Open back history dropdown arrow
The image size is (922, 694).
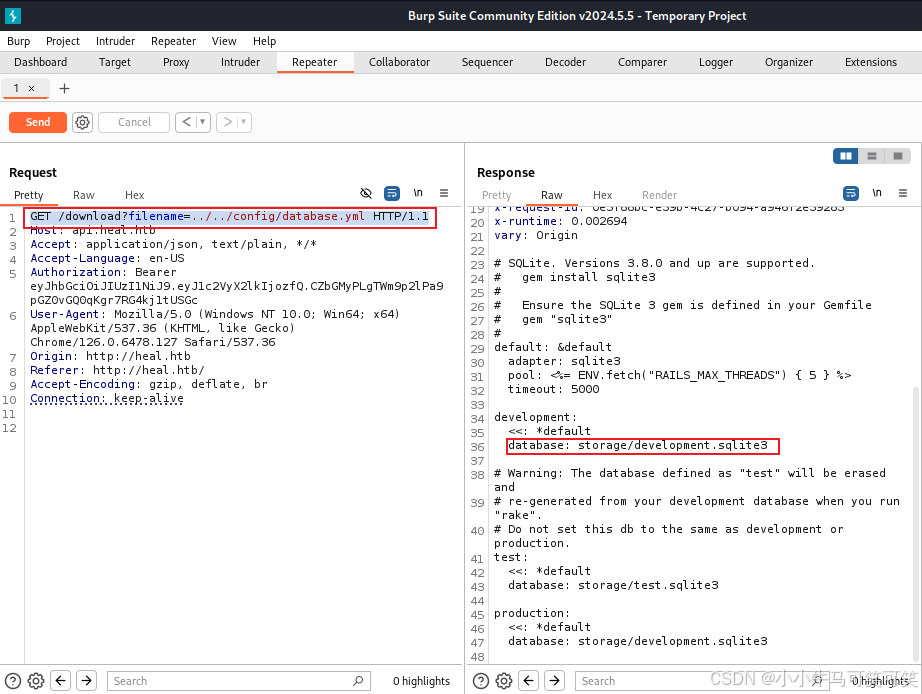(x=203, y=122)
